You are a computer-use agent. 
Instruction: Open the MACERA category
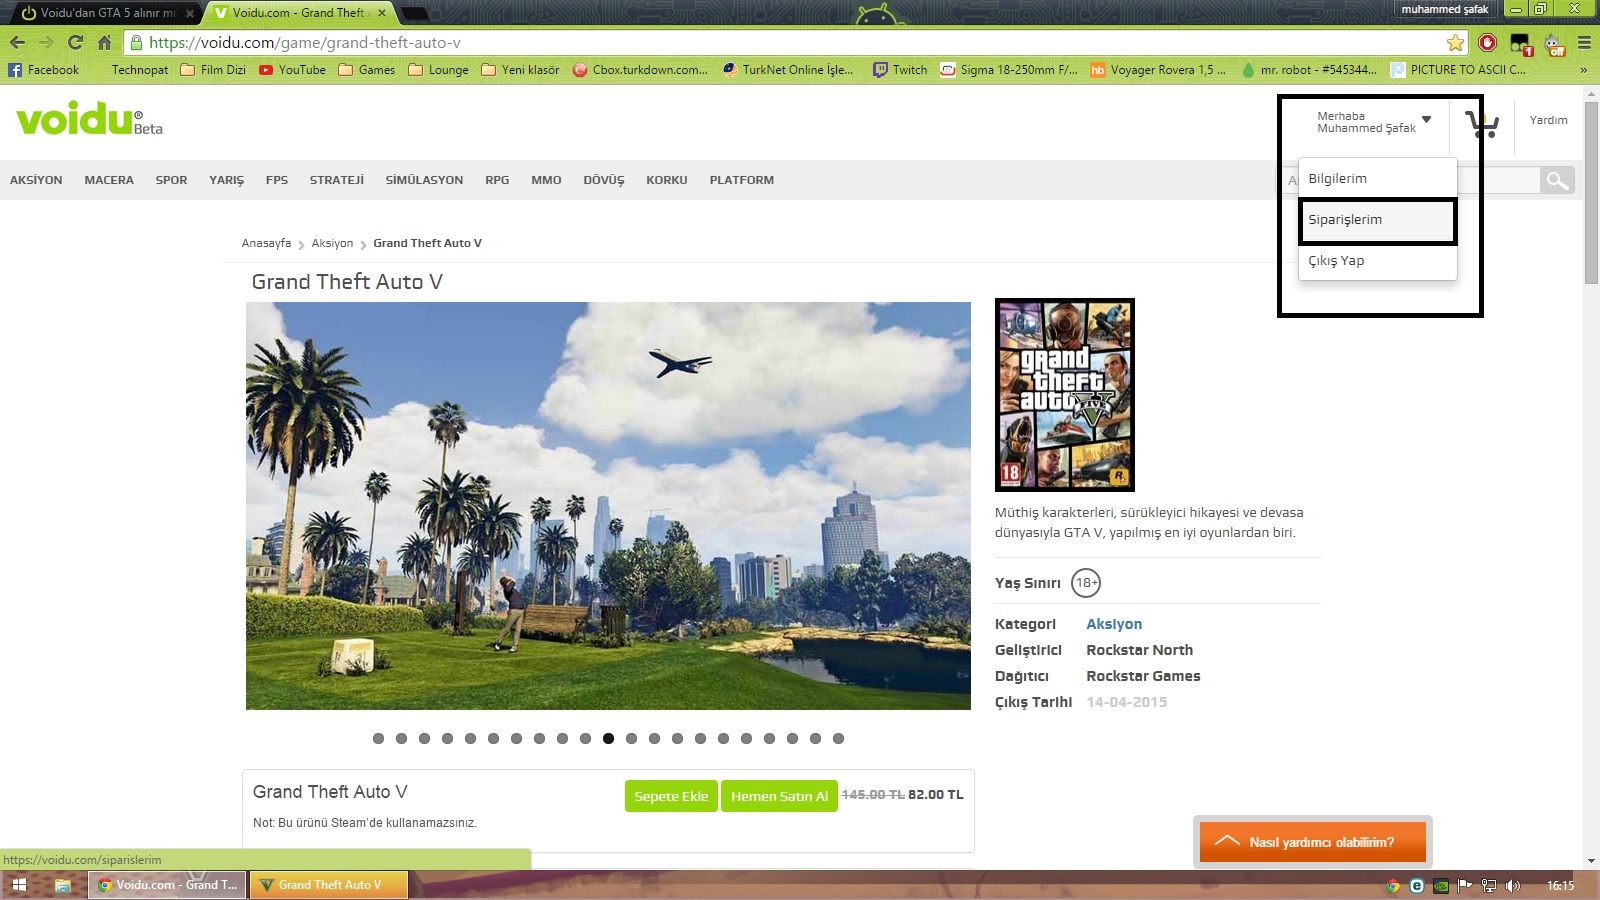(109, 180)
